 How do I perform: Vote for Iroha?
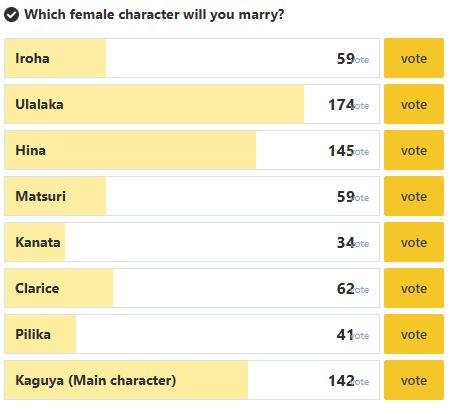point(414,58)
